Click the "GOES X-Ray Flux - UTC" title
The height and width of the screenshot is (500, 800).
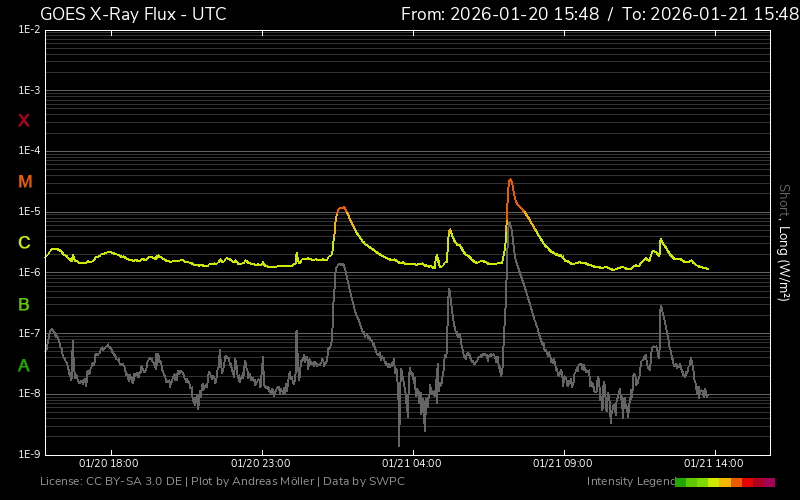coord(133,14)
